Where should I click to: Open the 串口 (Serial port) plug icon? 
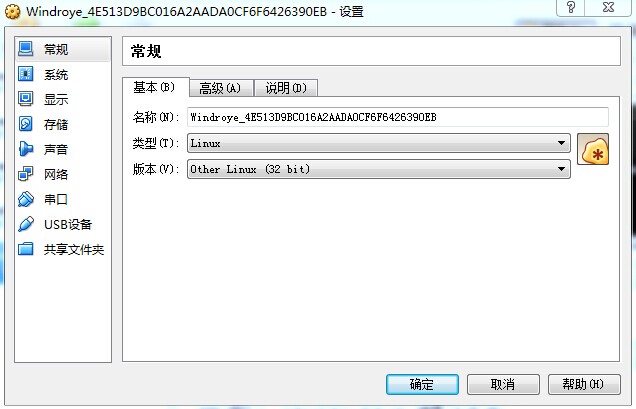coord(26,199)
